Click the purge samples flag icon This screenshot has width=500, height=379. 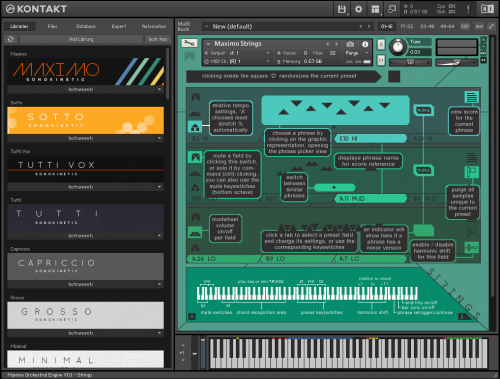[x=471, y=172]
